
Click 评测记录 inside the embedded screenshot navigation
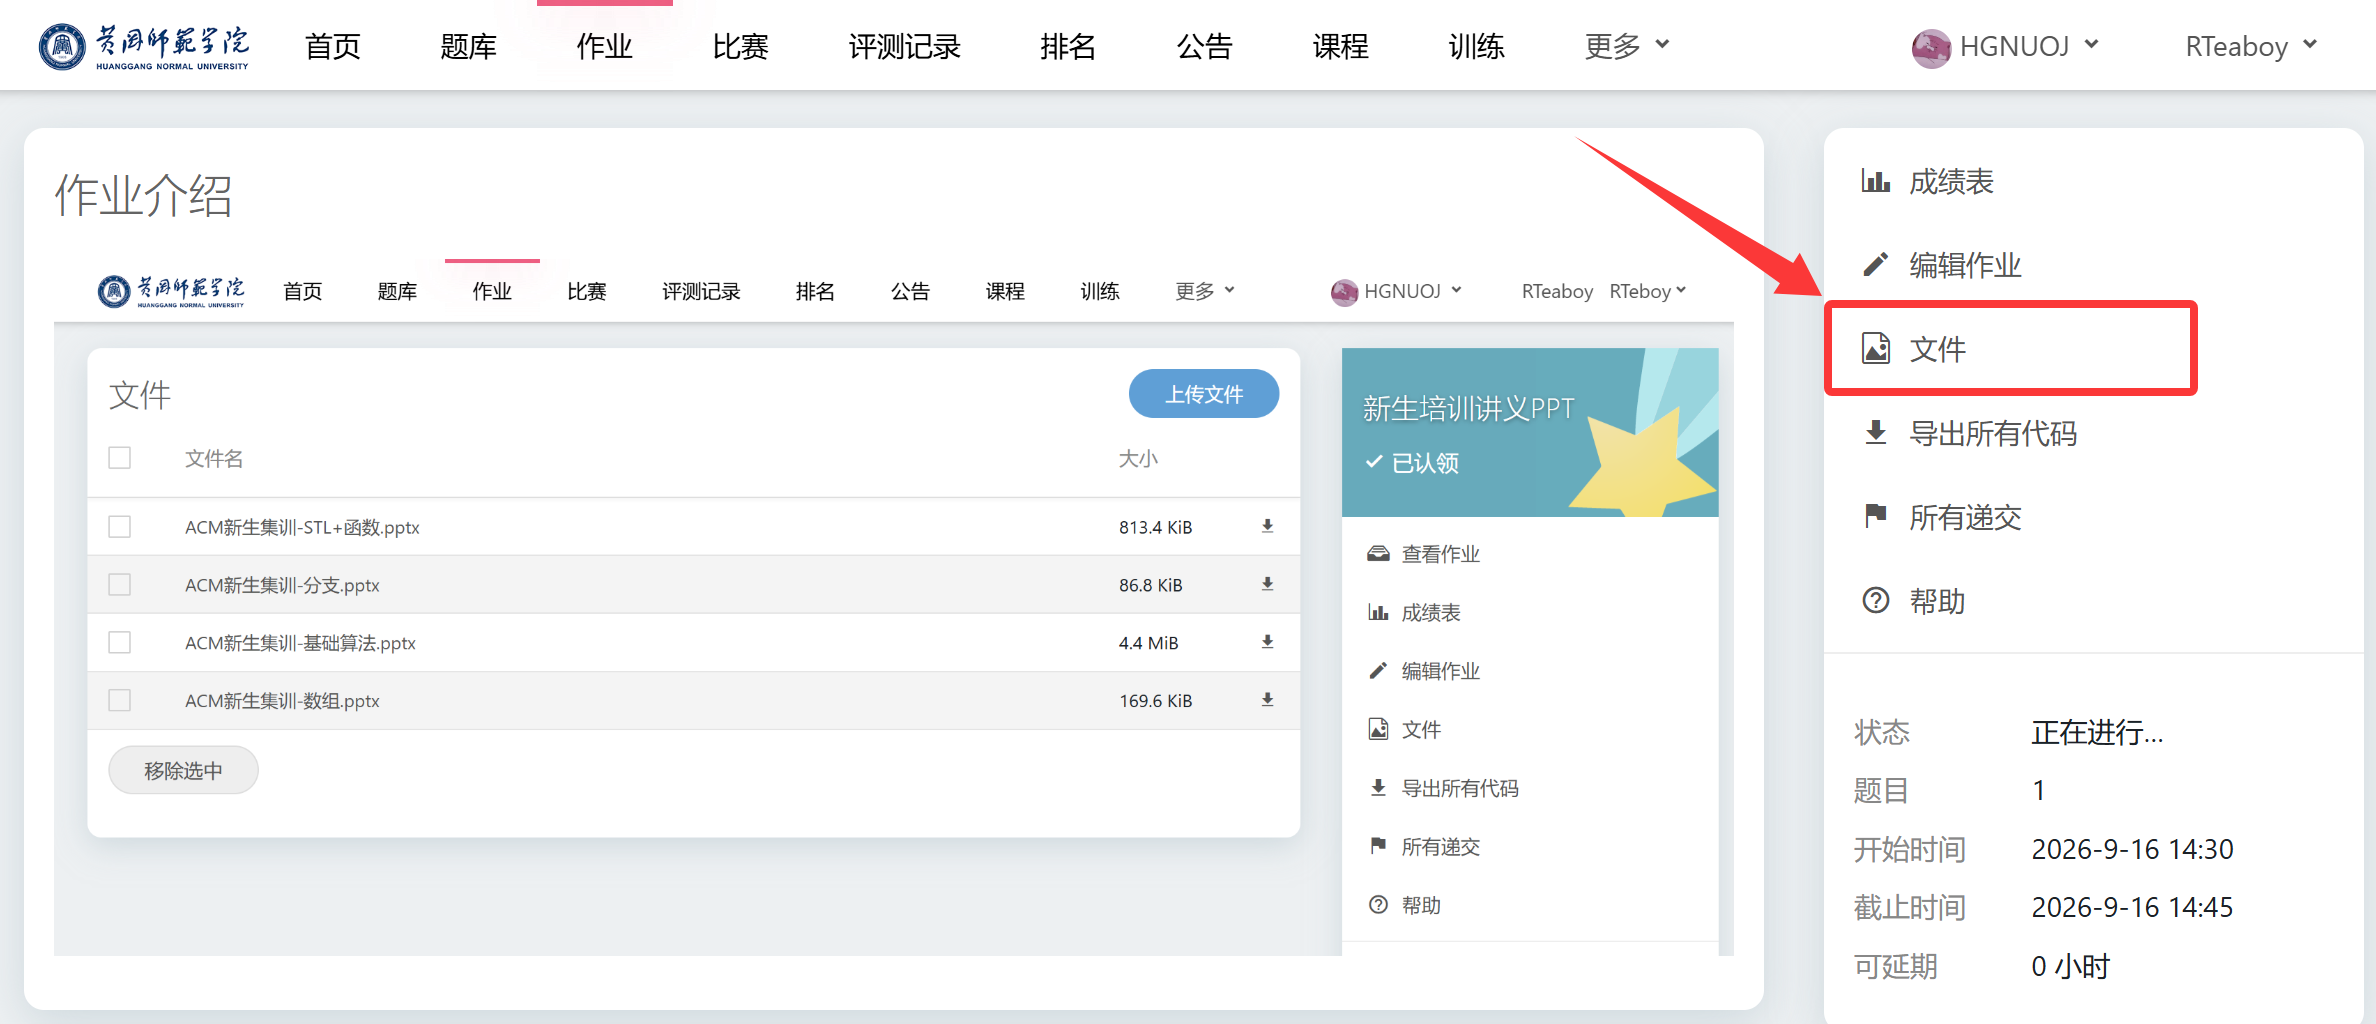tap(701, 291)
